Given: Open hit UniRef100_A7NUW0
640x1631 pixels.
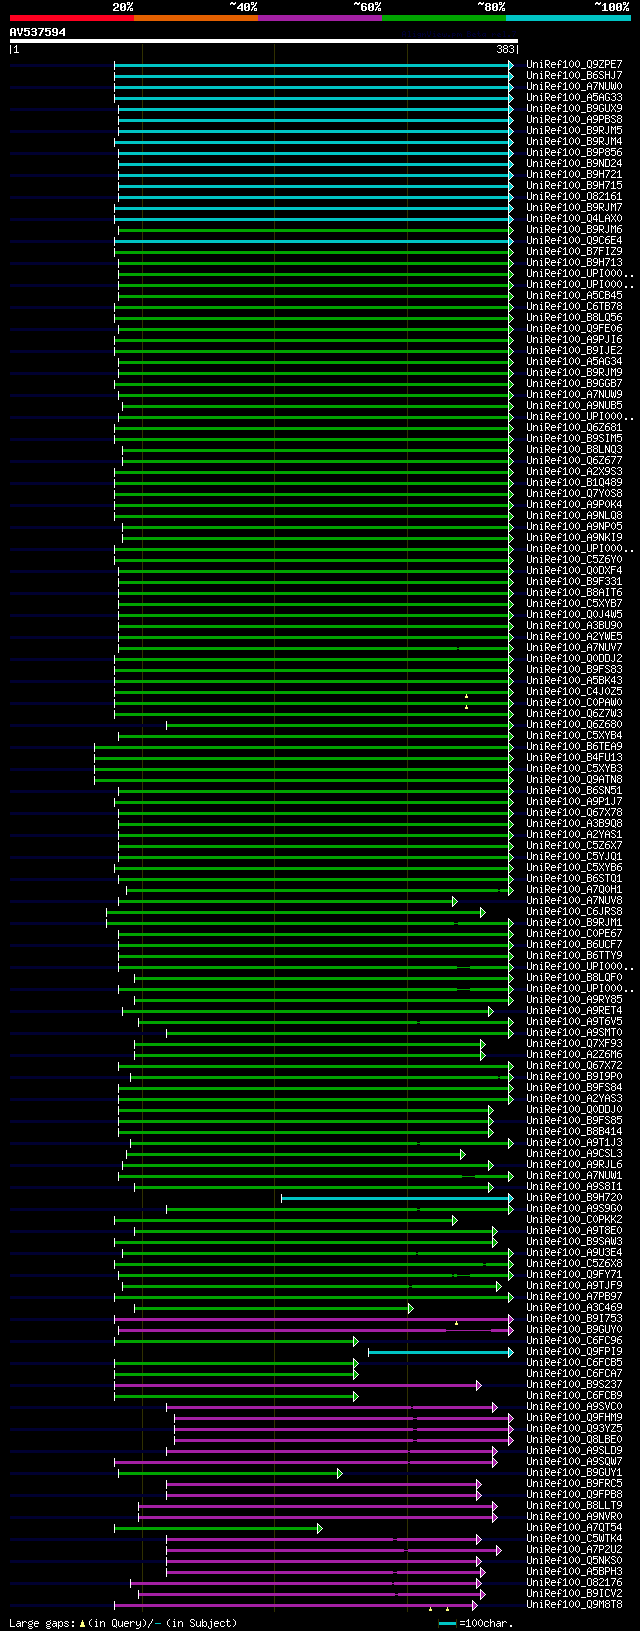Looking at the screenshot, I should coord(574,86).
